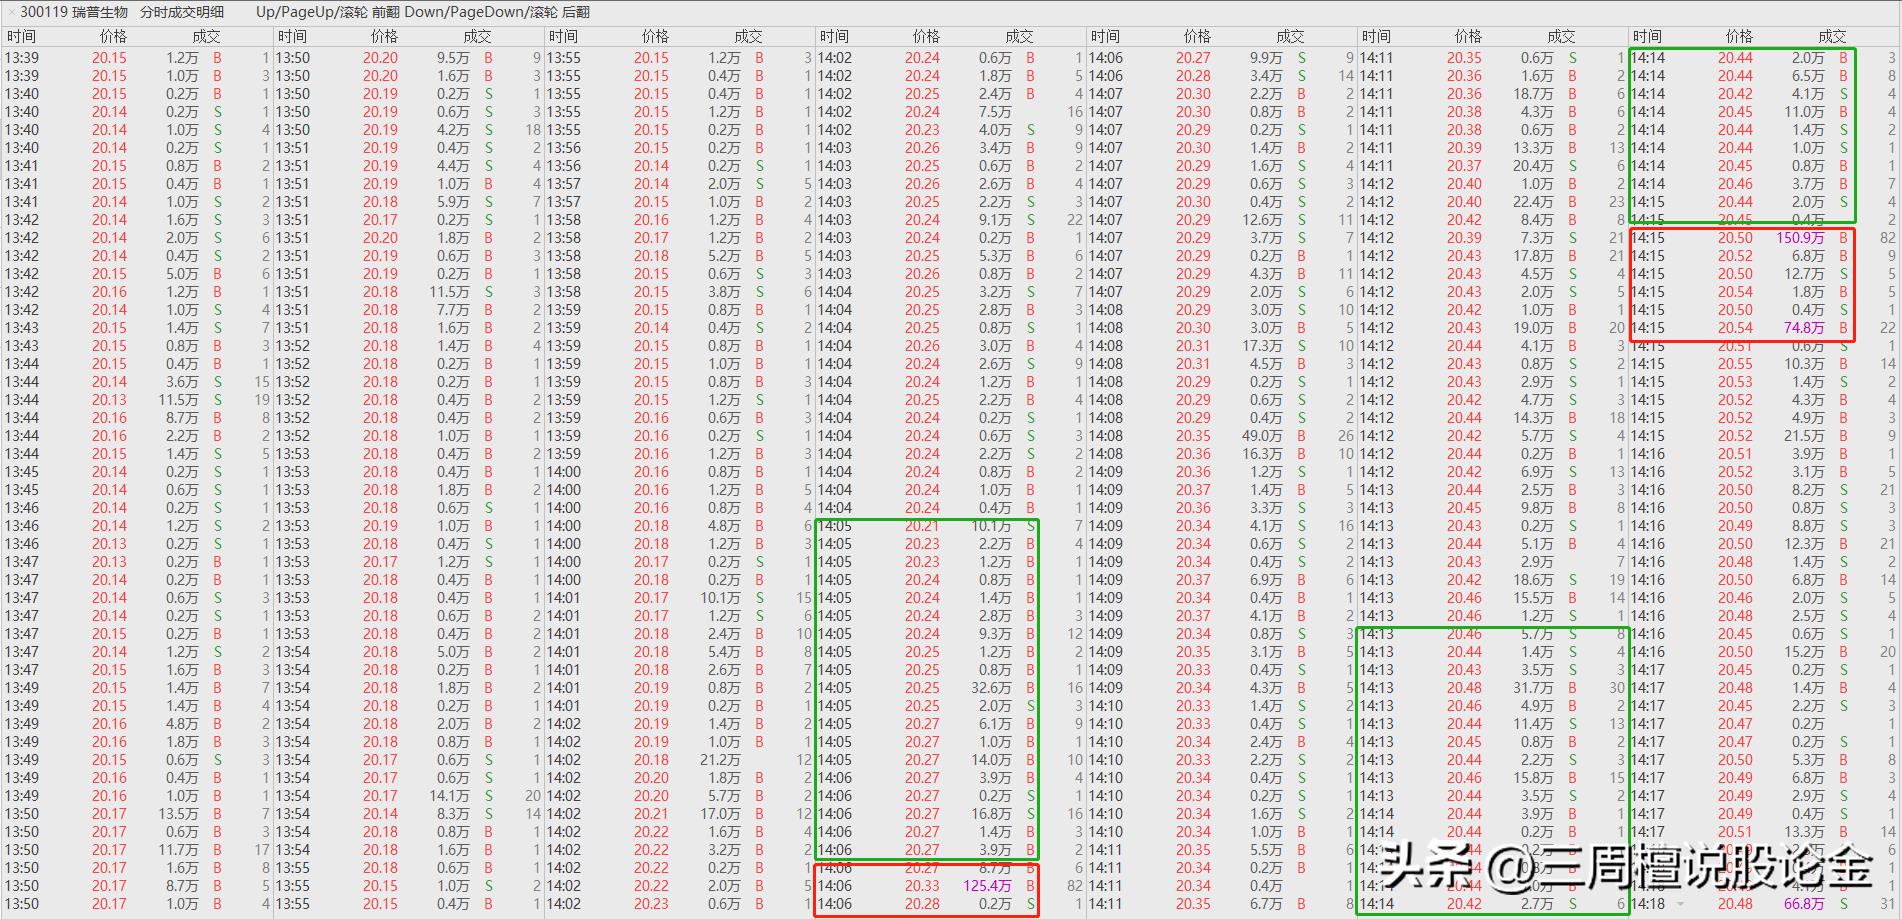Select the 分时成交明细 title label
1902x919 pixels.
pos(182,12)
